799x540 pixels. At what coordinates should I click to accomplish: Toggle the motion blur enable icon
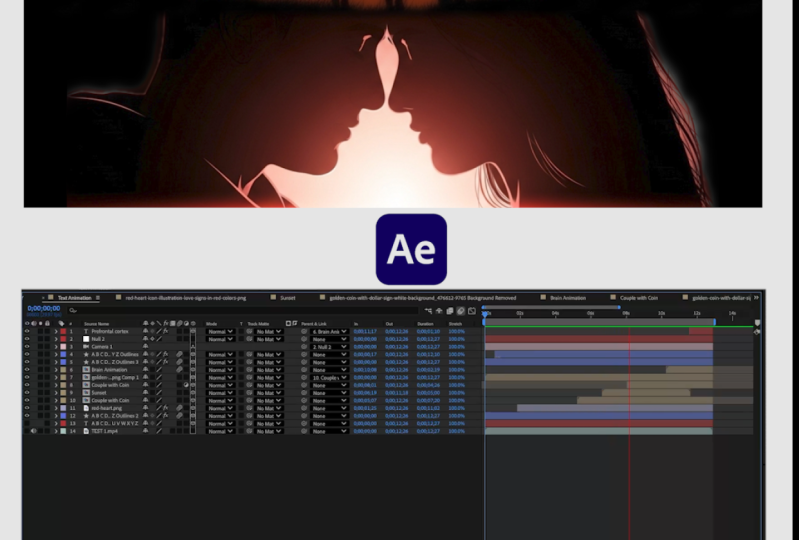(461, 311)
